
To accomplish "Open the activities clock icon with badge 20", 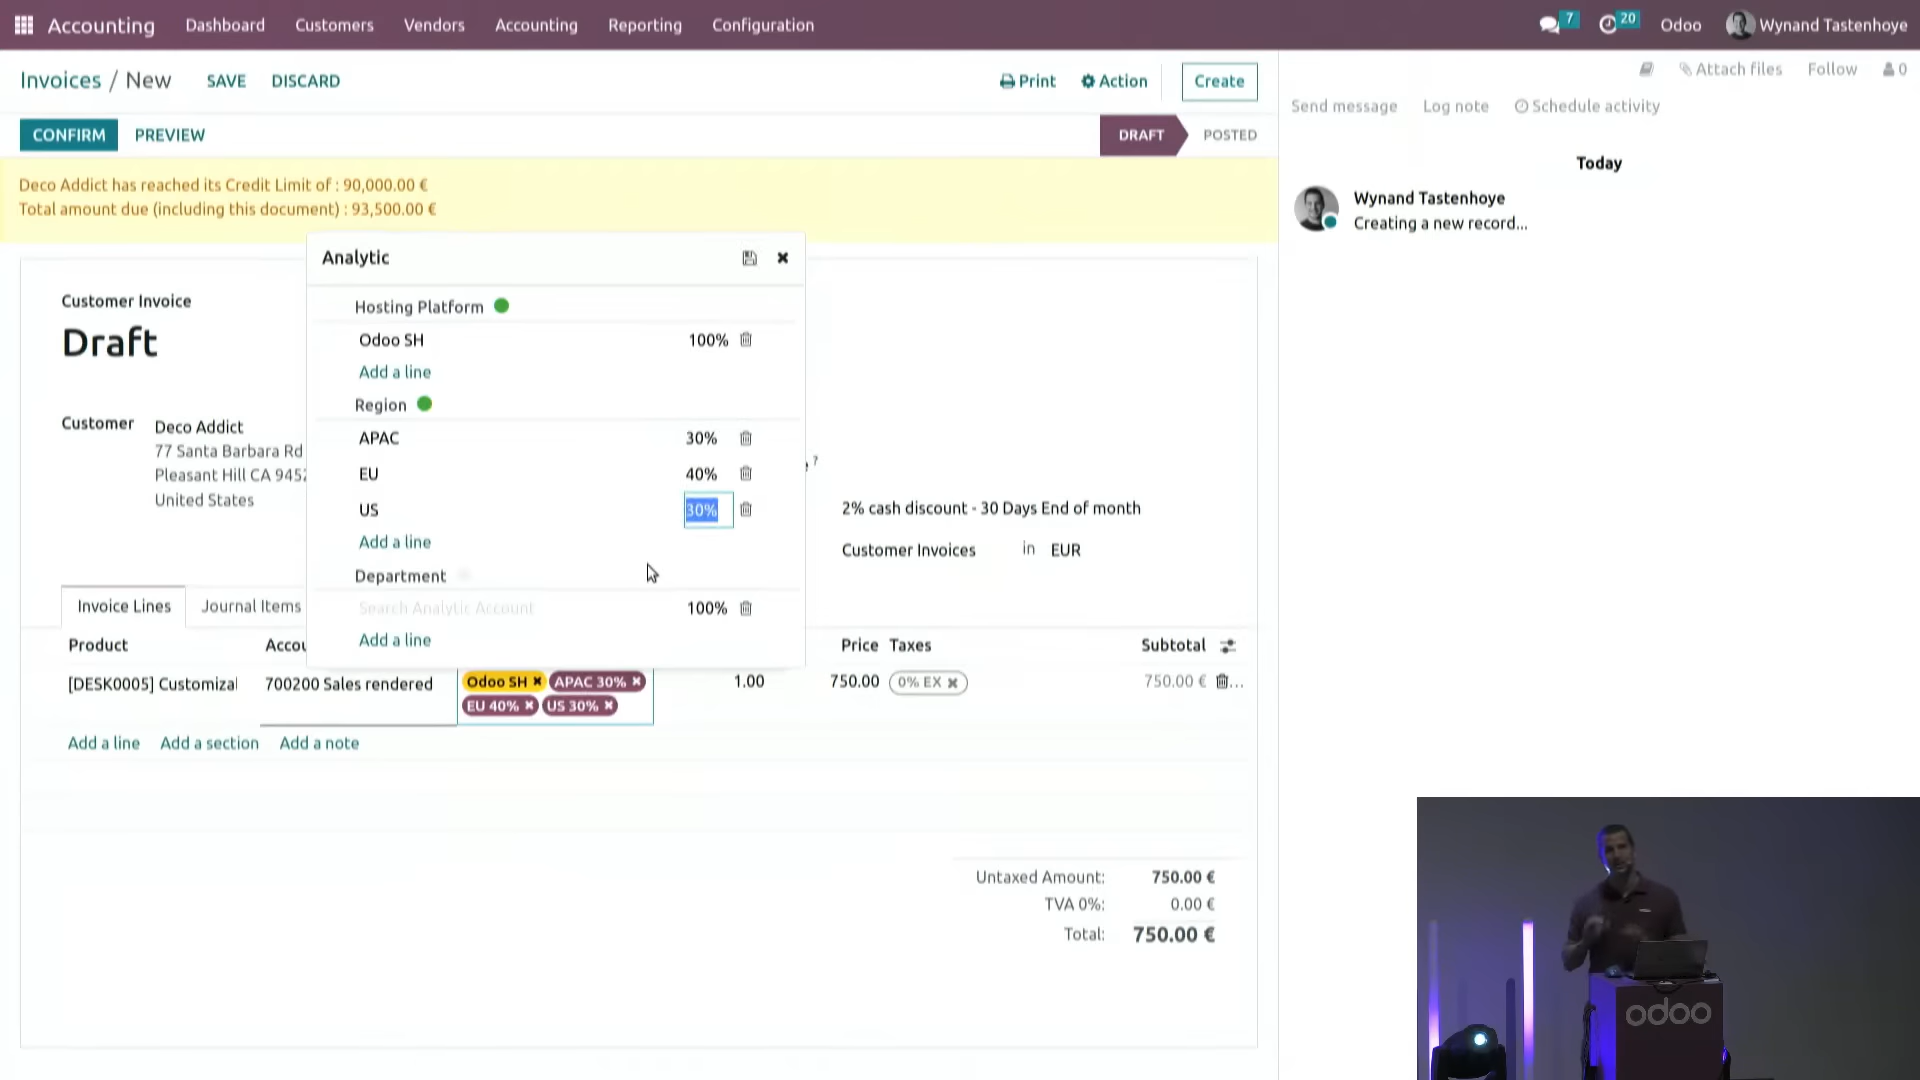I will pos(1617,24).
